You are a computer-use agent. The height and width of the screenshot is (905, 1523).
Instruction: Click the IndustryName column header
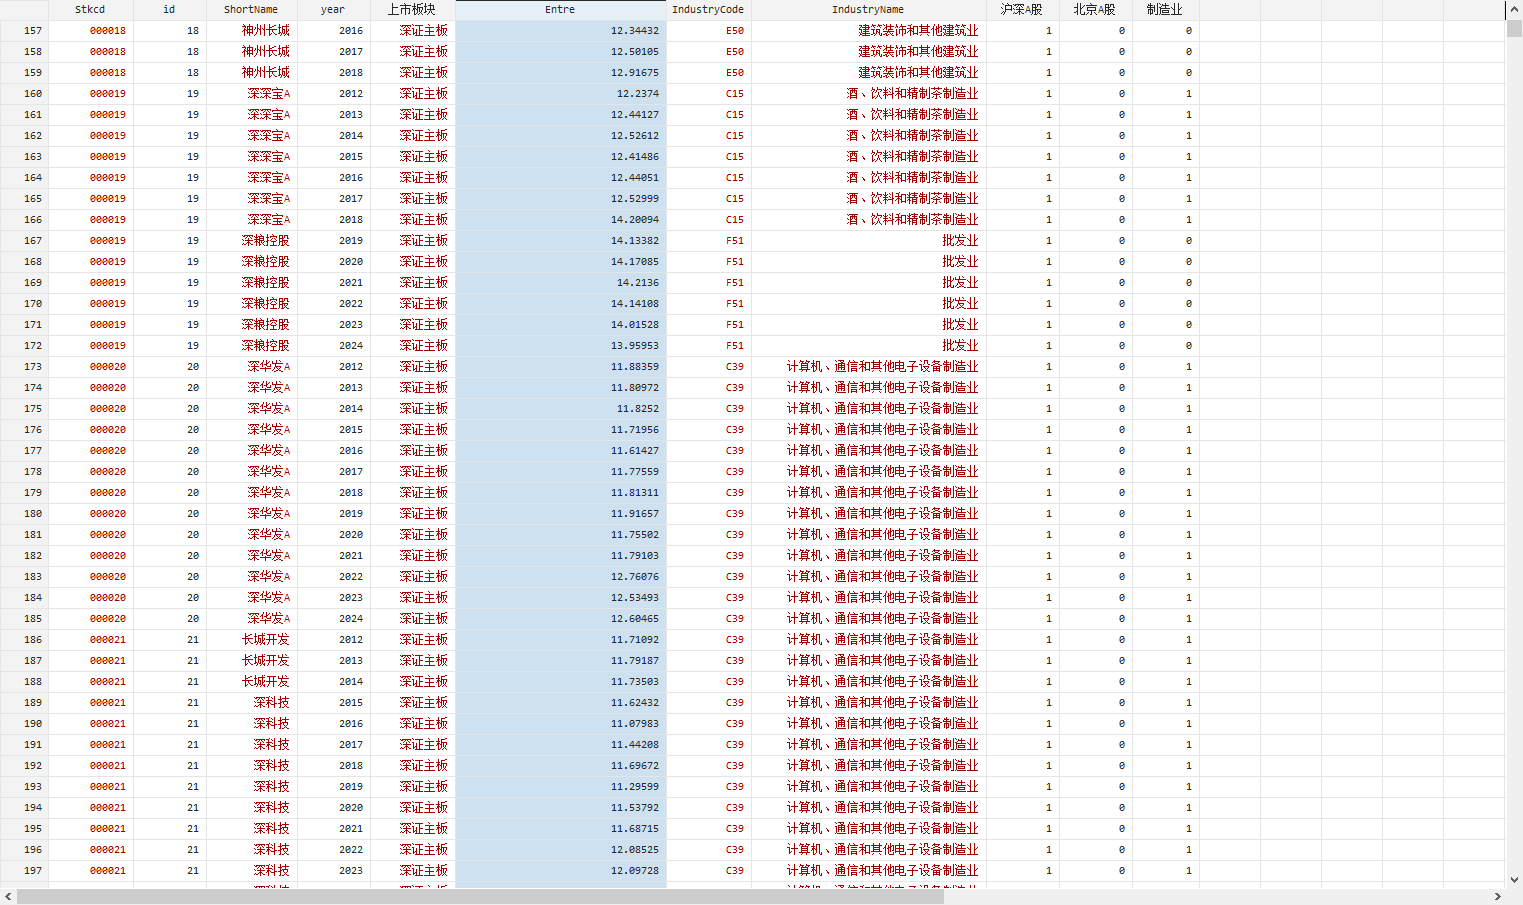(x=867, y=10)
